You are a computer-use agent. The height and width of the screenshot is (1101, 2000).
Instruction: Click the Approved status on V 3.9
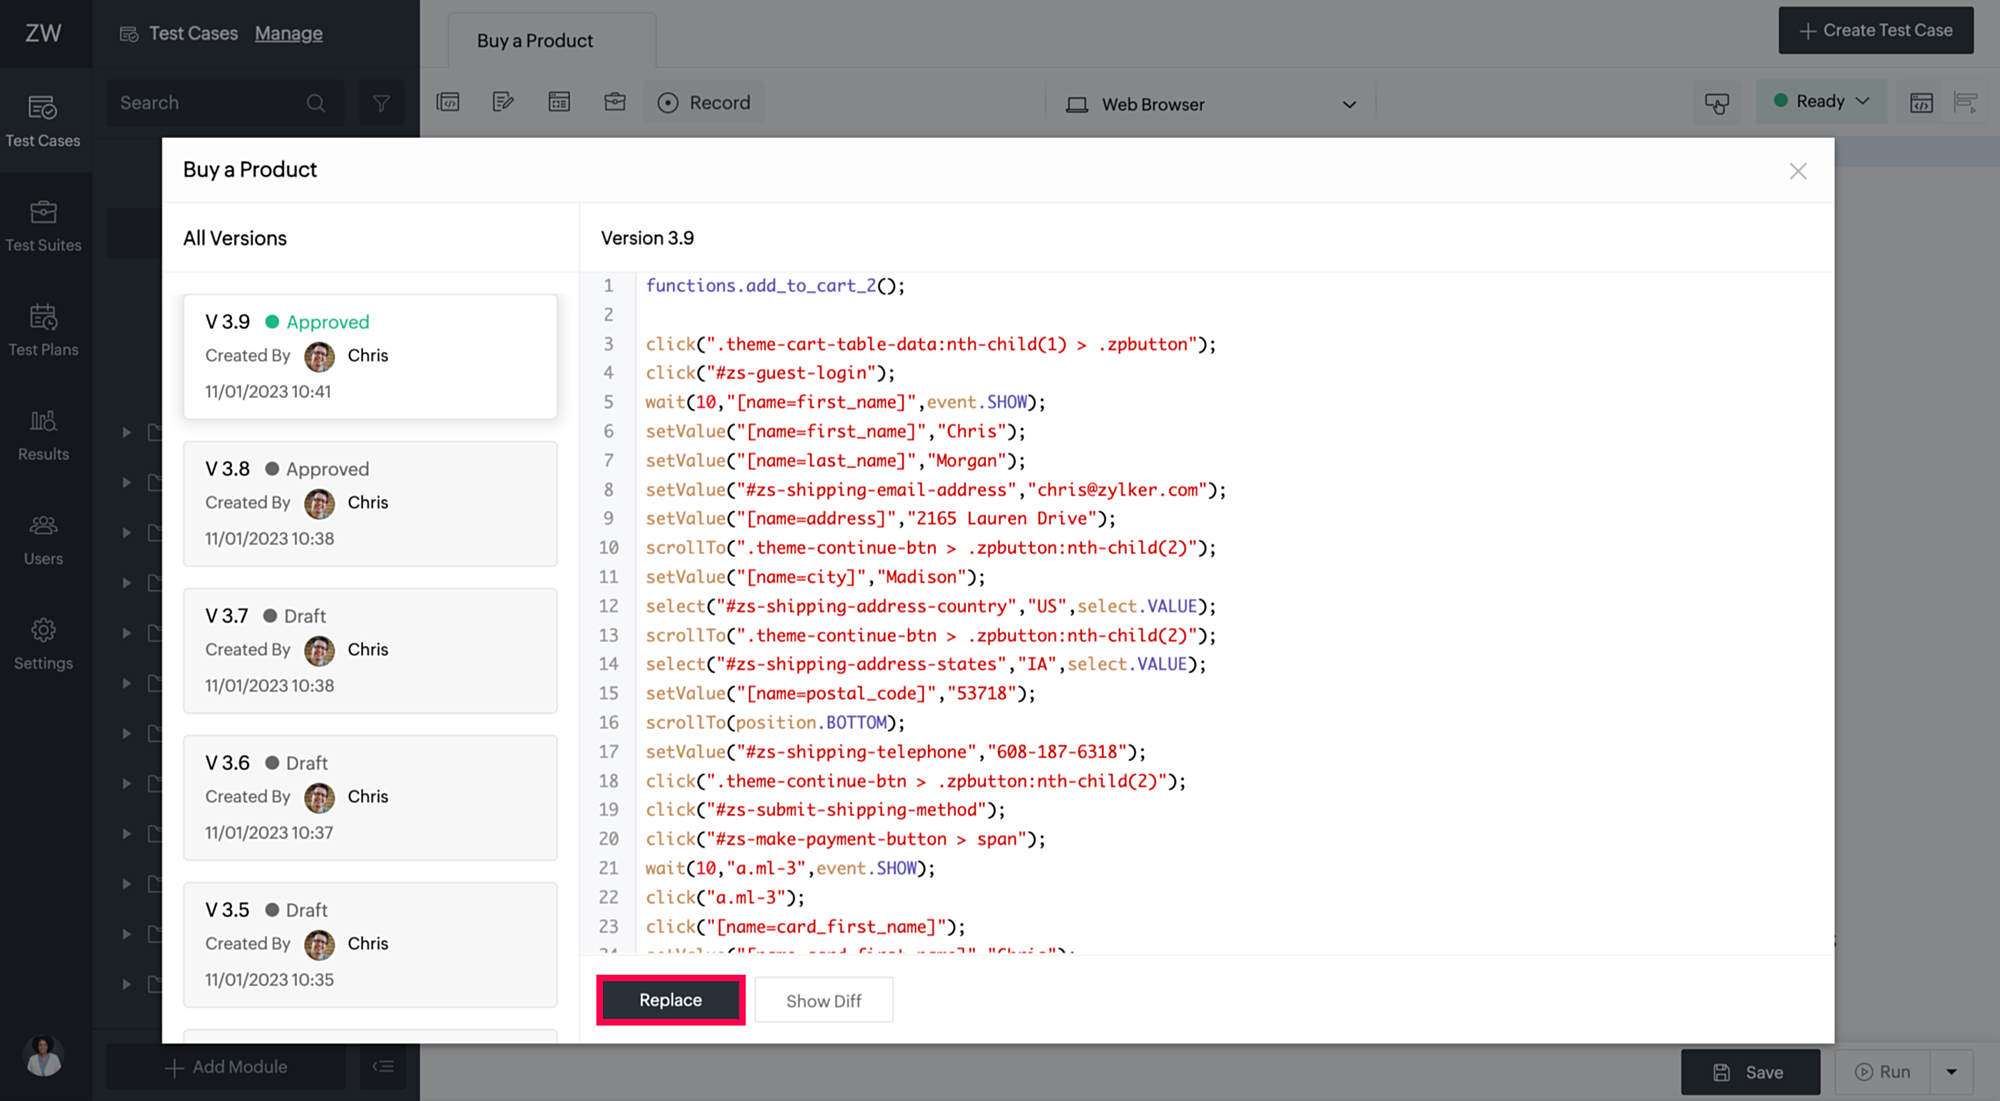click(317, 322)
